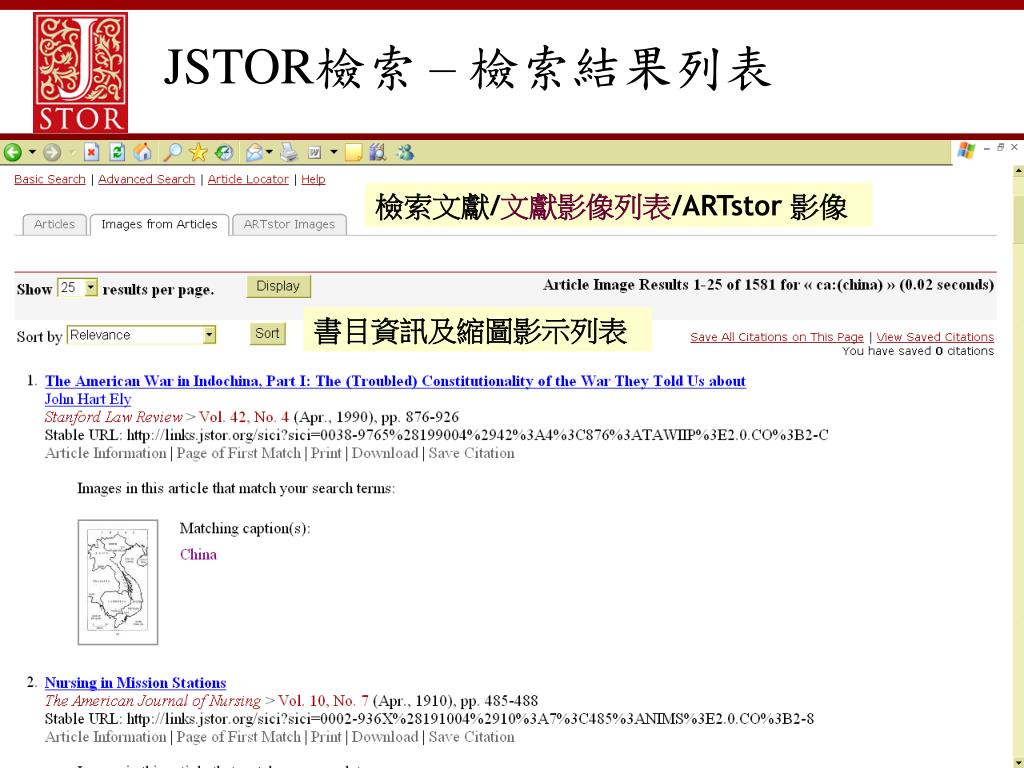Open the View Saved Citations link

pos(935,337)
